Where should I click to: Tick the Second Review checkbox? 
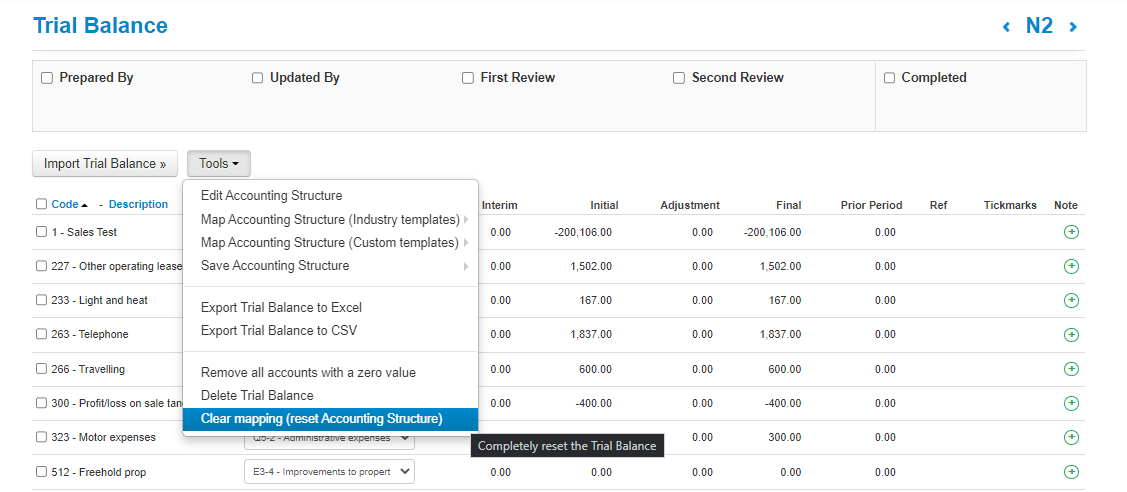[x=678, y=78]
